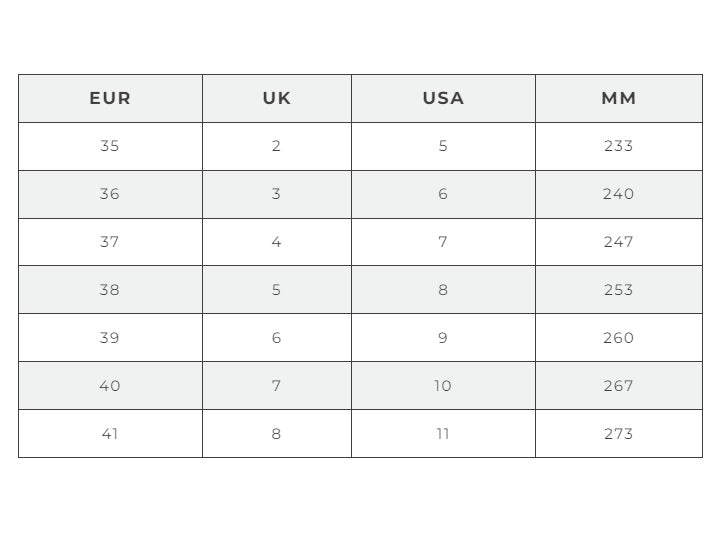Click the 273 millimeter cell

[618, 434]
